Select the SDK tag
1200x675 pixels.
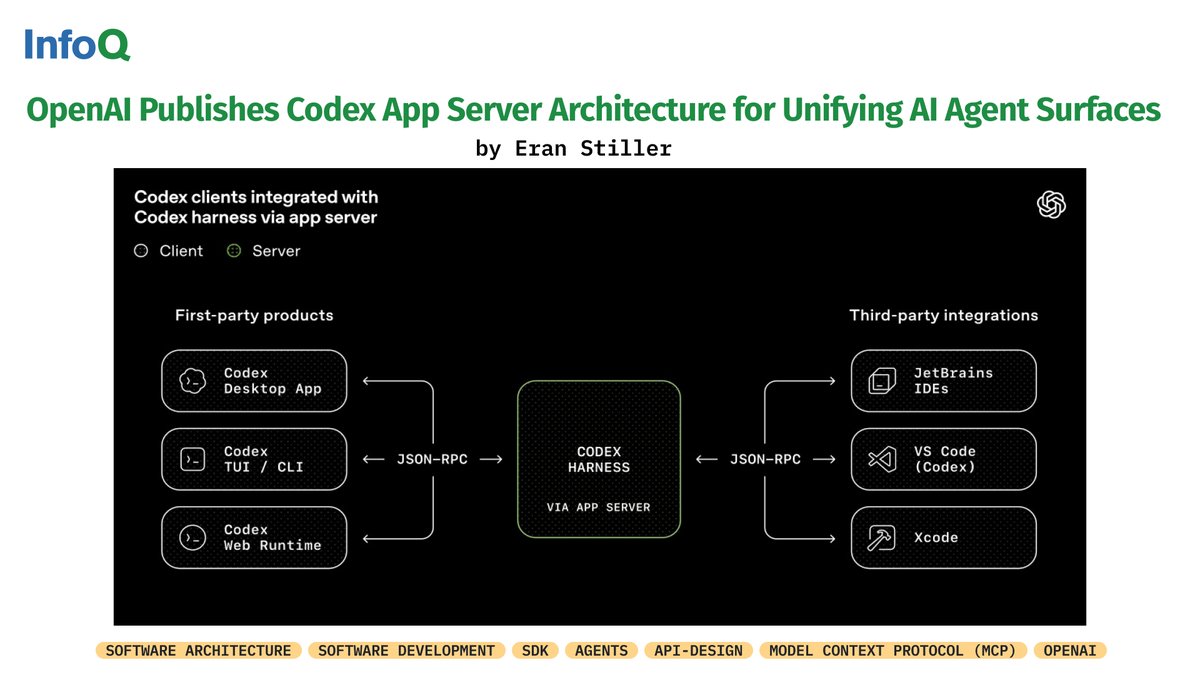[535, 650]
